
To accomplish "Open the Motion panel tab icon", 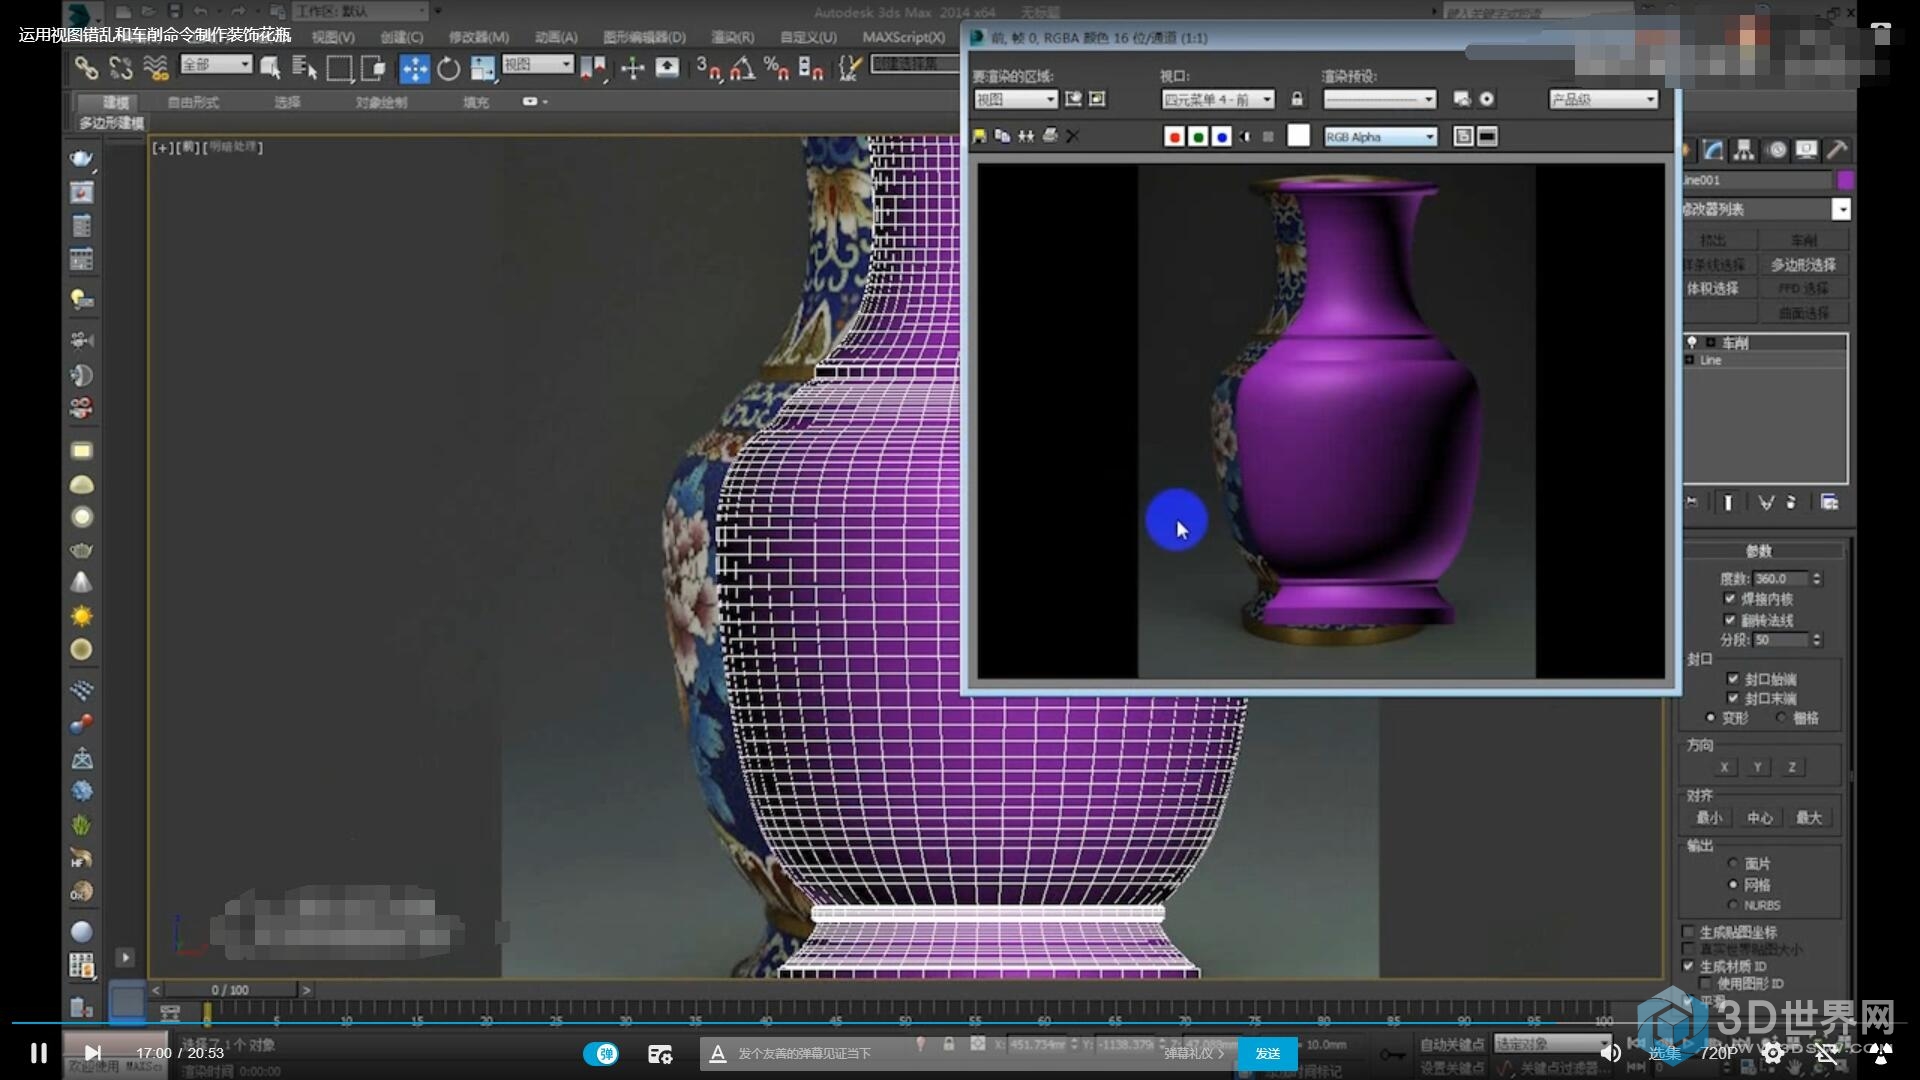I will [x=1776, y=150].
